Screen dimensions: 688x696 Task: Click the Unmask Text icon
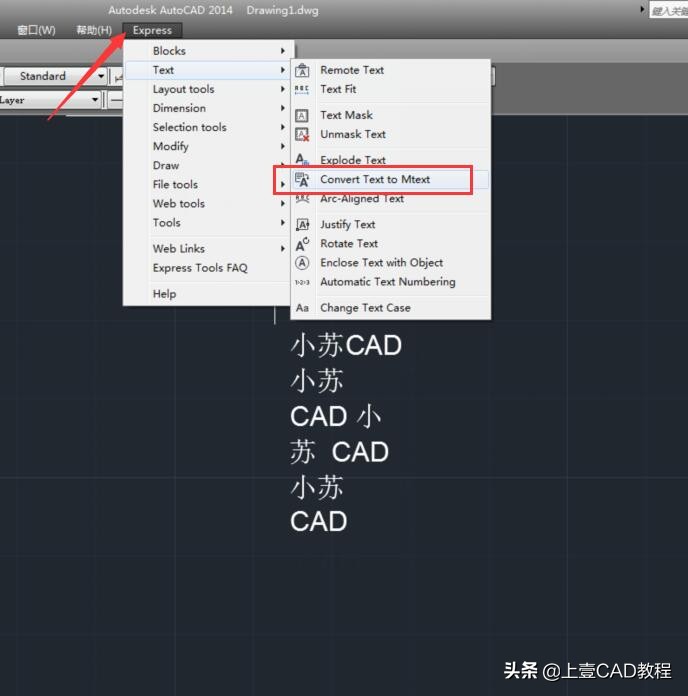coord(302,134)
